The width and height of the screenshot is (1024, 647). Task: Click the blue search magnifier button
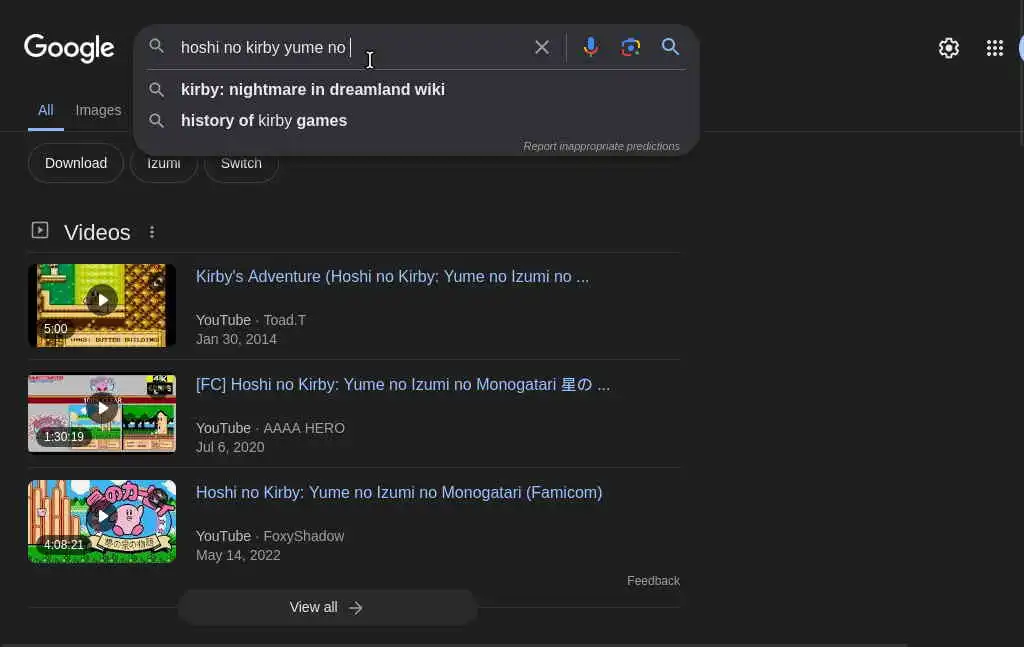tap(670, 47)
